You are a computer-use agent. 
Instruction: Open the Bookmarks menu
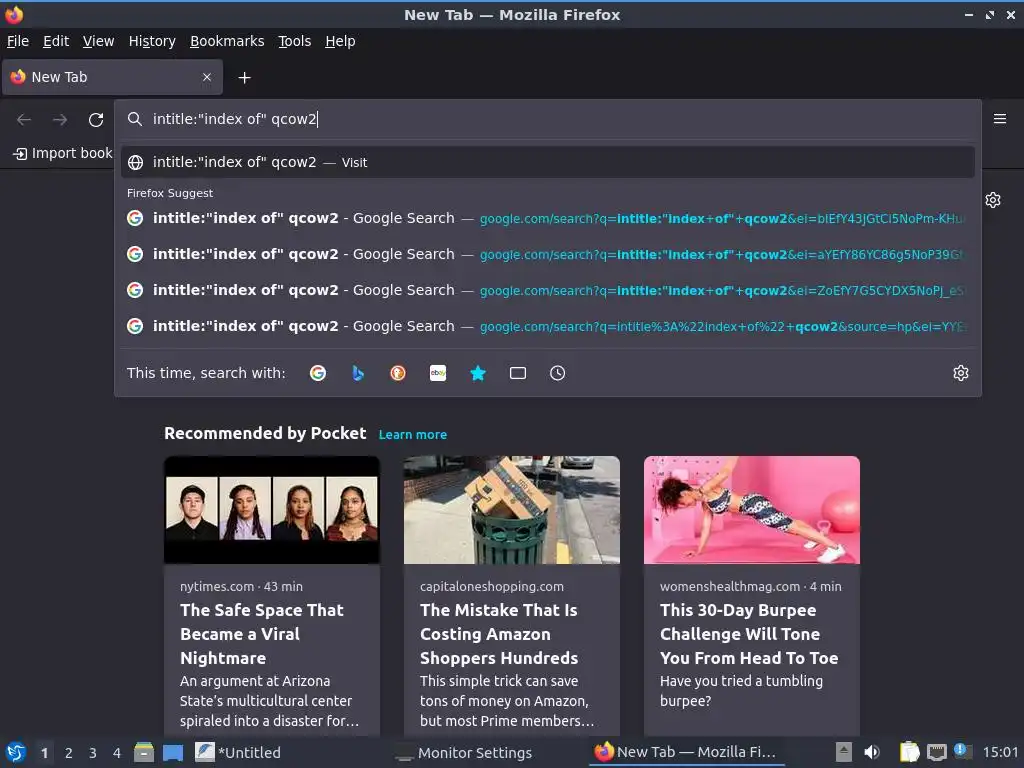tap(227, 41)
